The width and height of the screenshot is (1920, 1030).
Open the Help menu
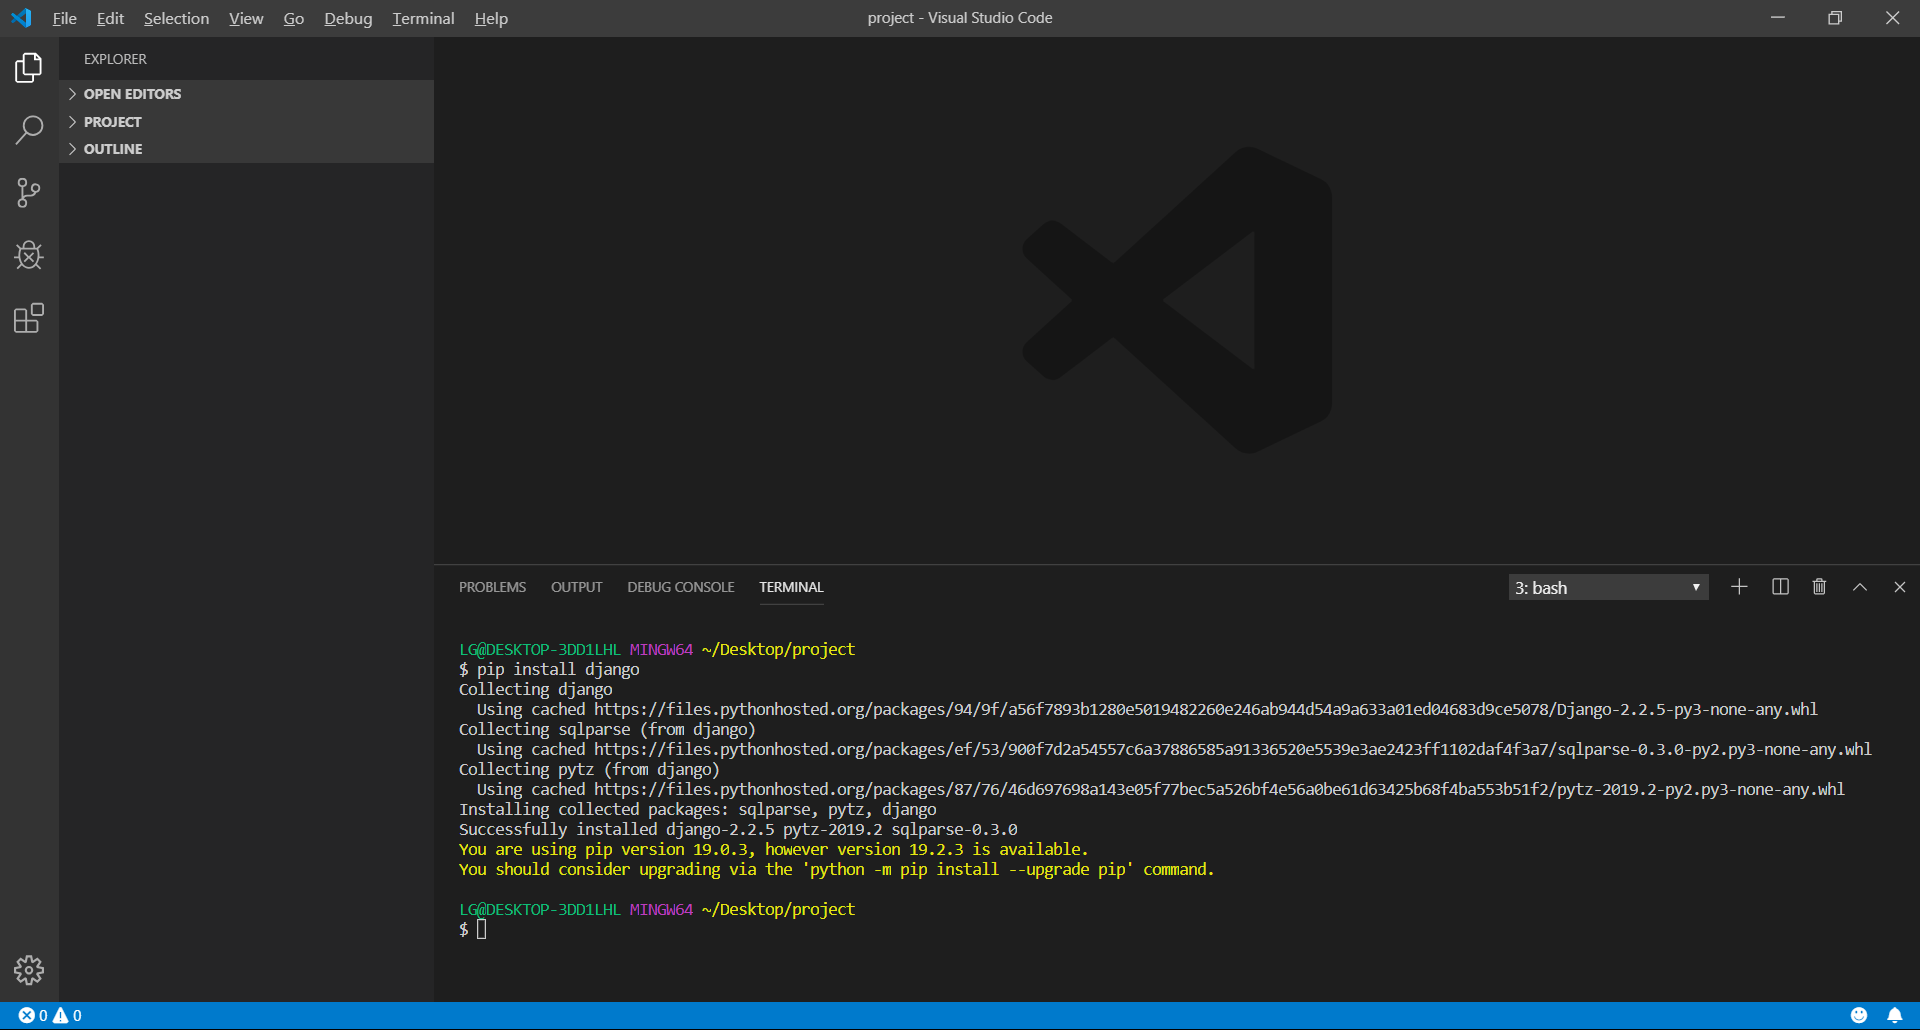491,18
